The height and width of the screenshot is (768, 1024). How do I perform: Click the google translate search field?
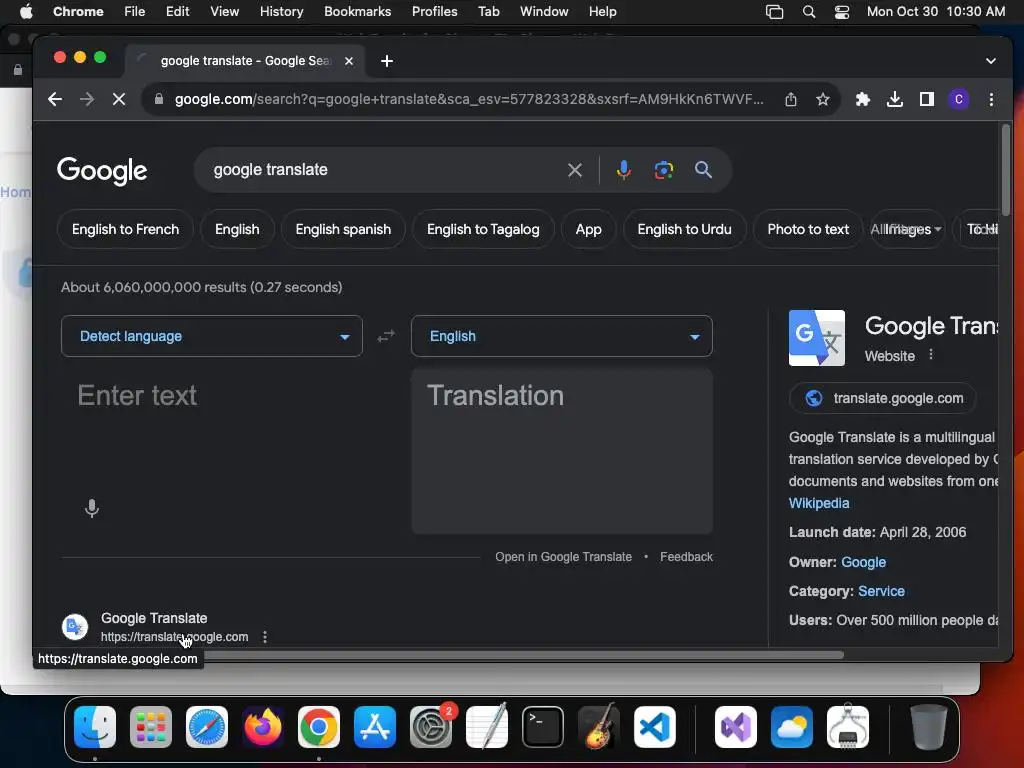click(385, 170)
